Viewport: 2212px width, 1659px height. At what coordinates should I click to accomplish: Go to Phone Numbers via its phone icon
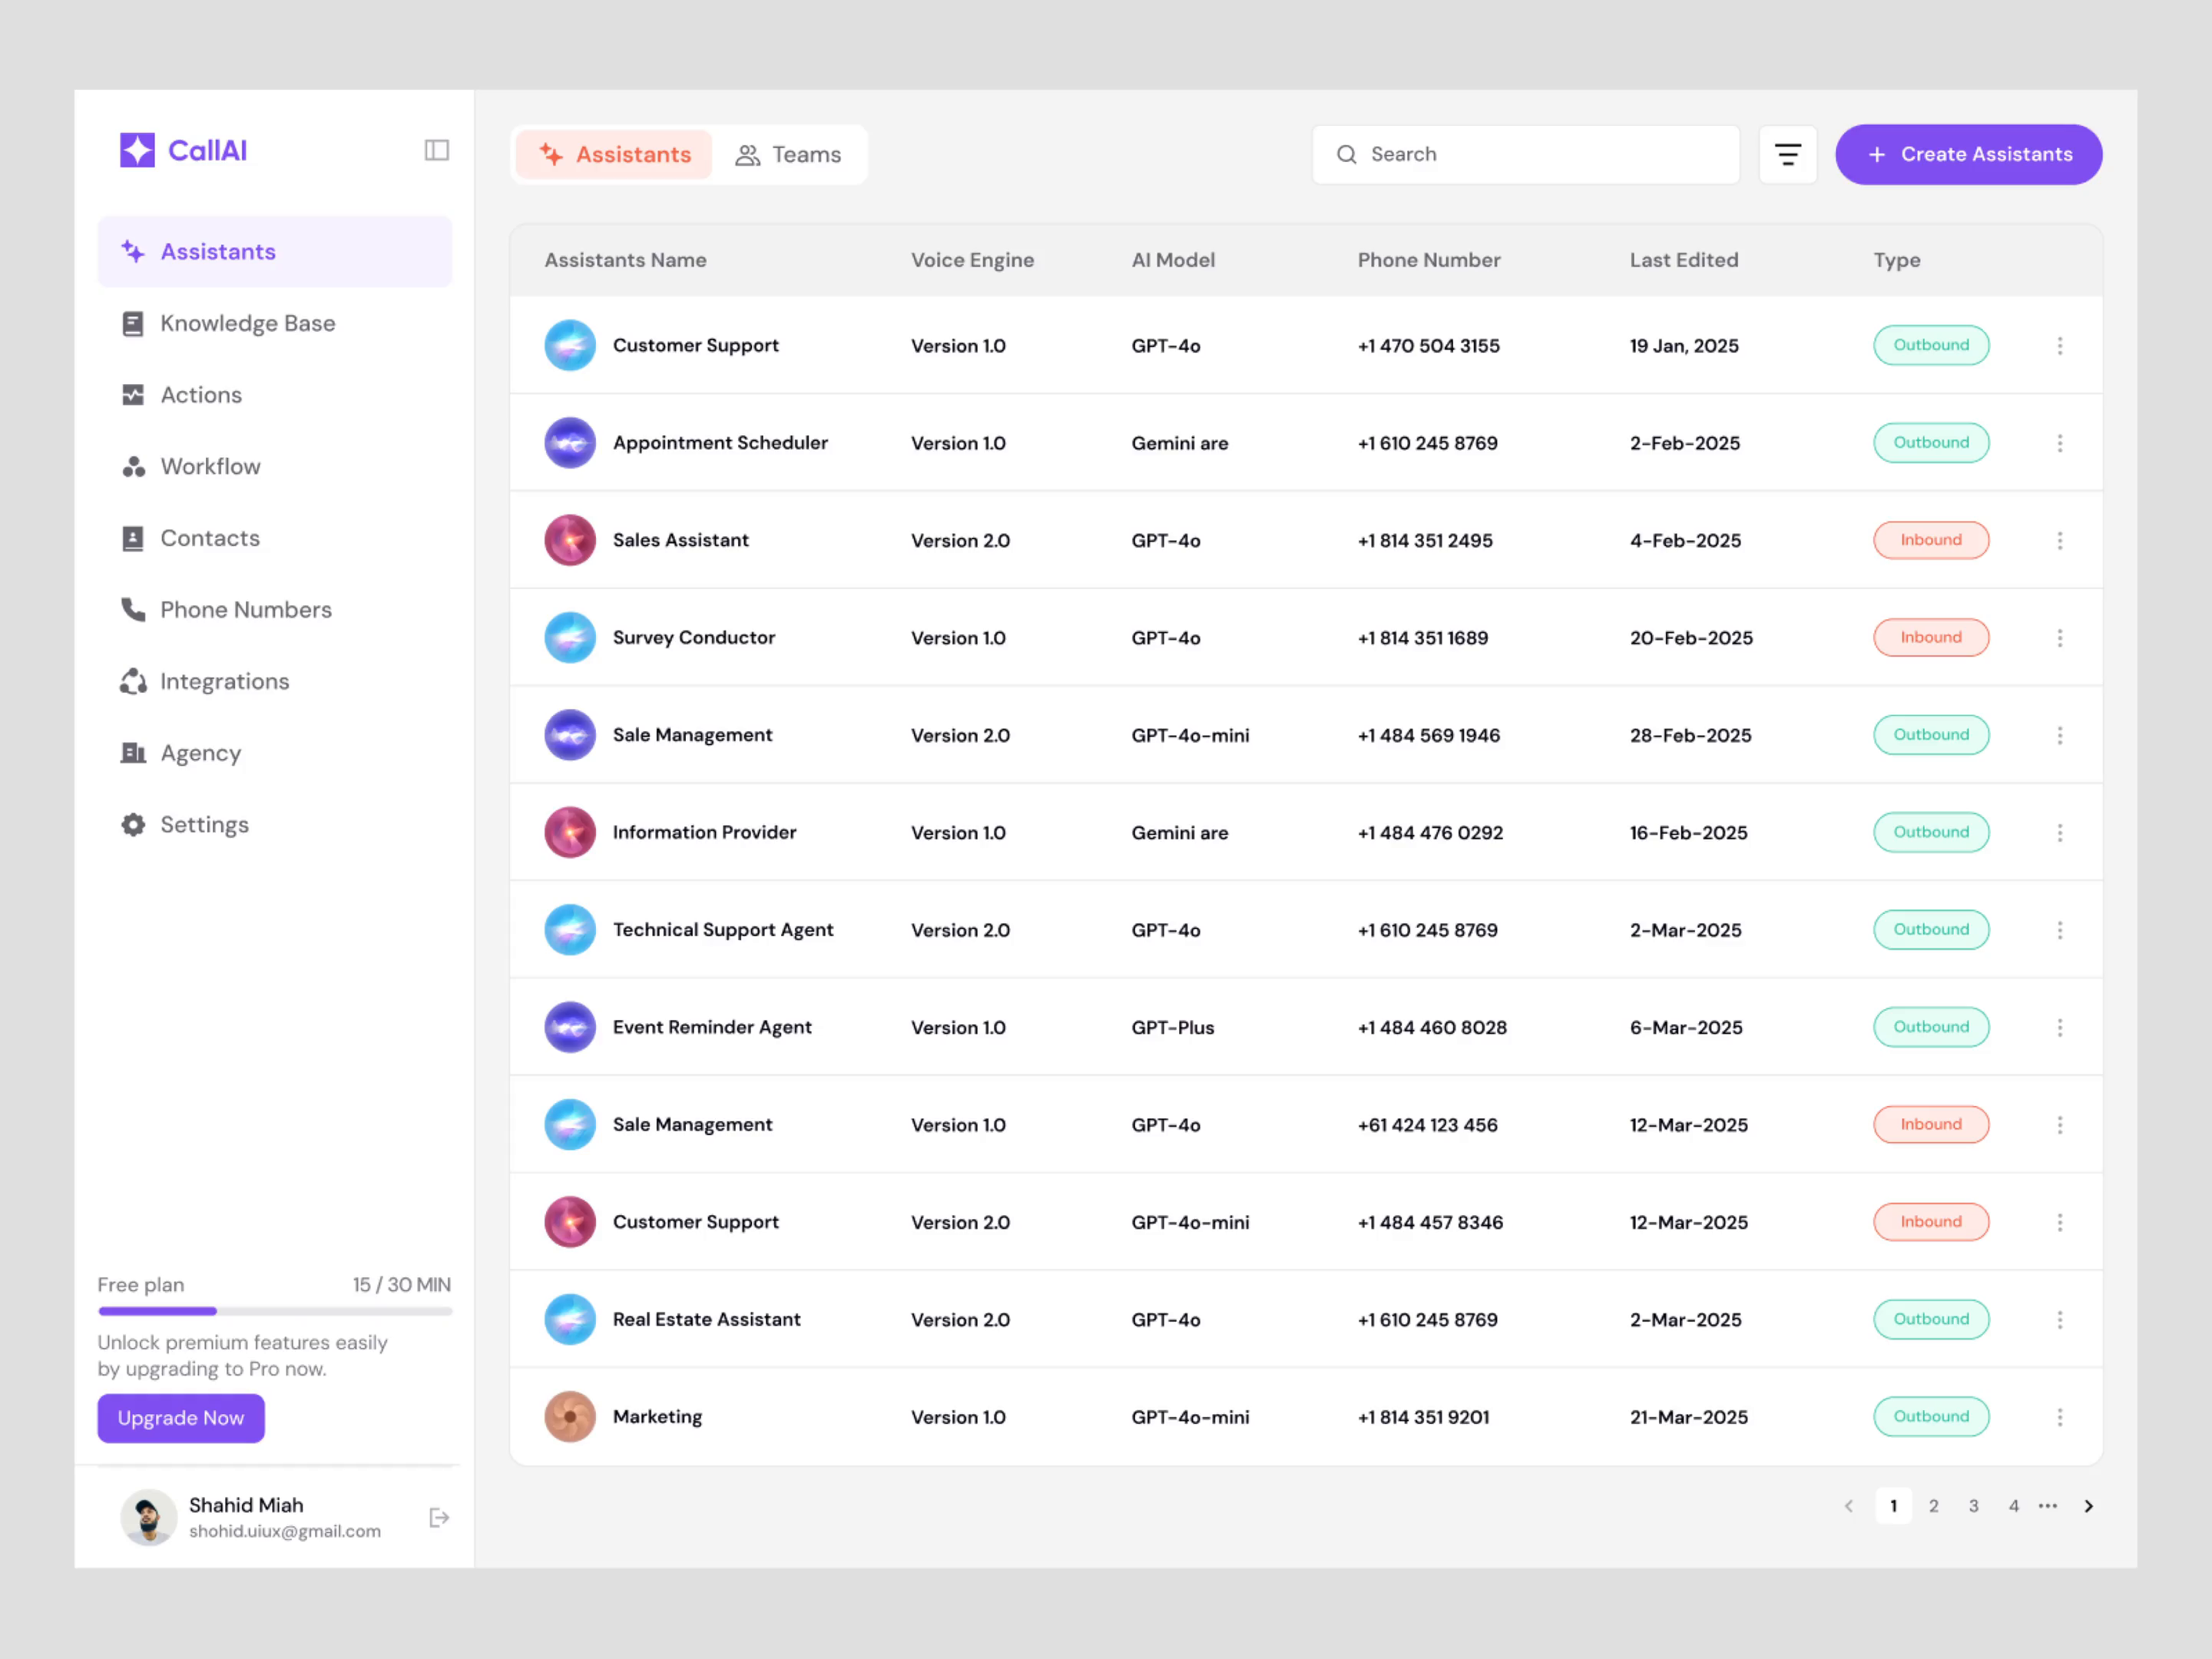click(134, 609)
